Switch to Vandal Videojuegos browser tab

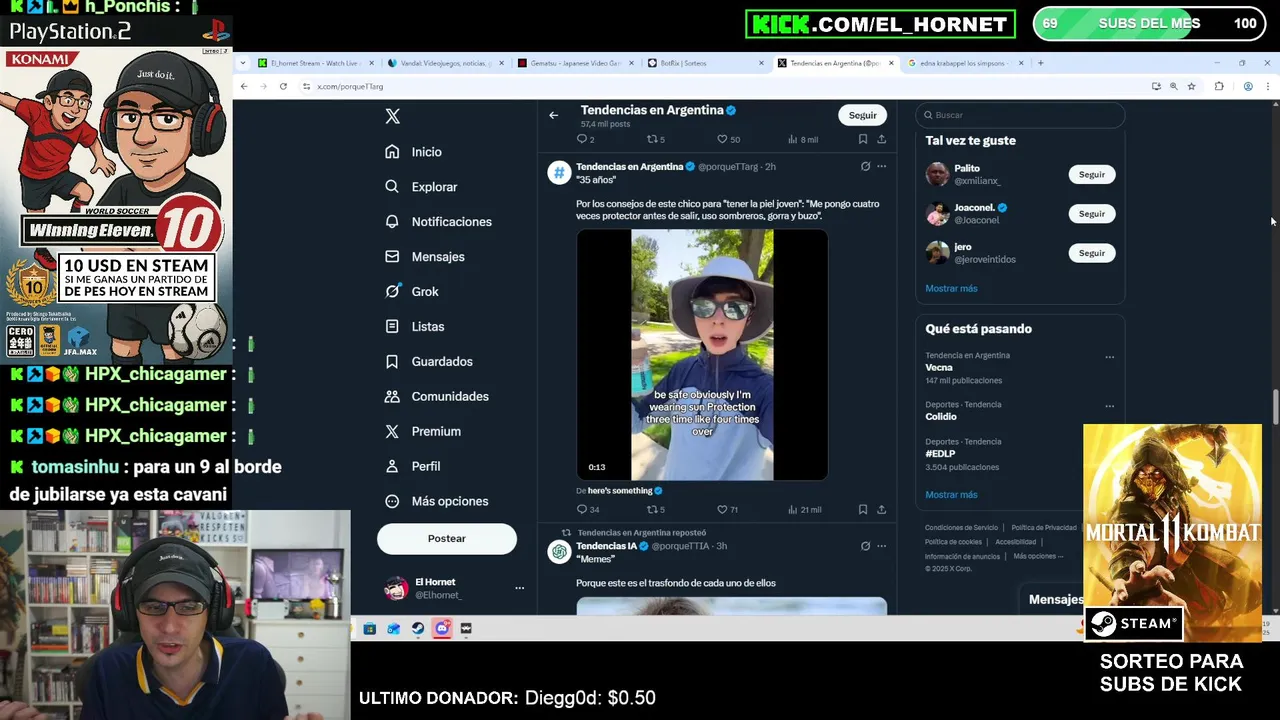pyautogui.click(x=445, y=63)
